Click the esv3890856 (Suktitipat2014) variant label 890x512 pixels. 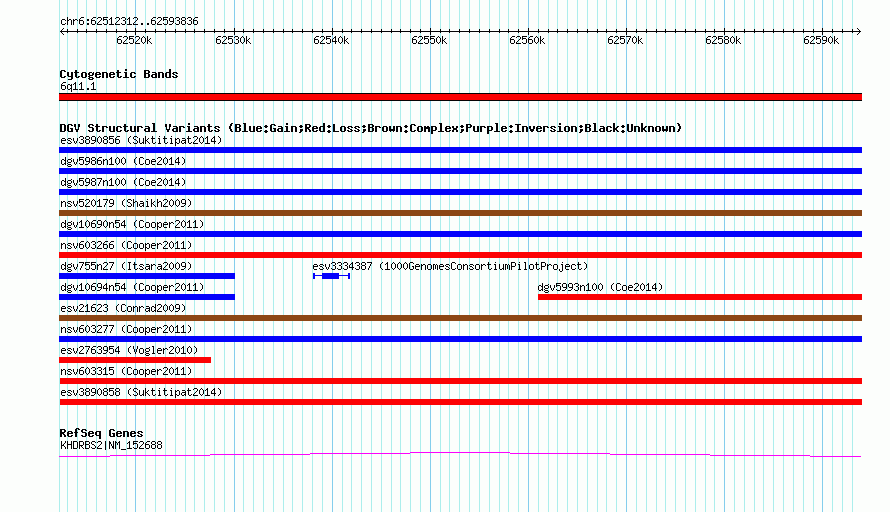click(x=141, y=140)
